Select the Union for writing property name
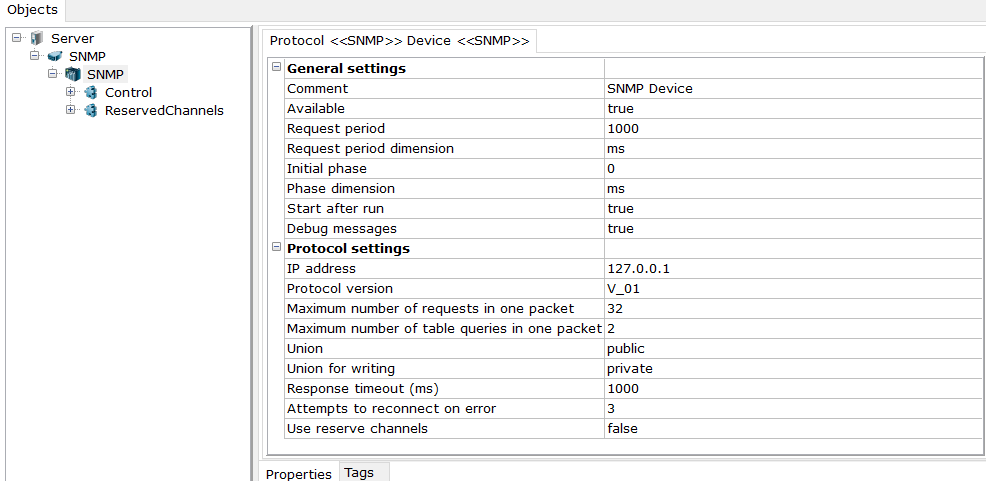 341,368
